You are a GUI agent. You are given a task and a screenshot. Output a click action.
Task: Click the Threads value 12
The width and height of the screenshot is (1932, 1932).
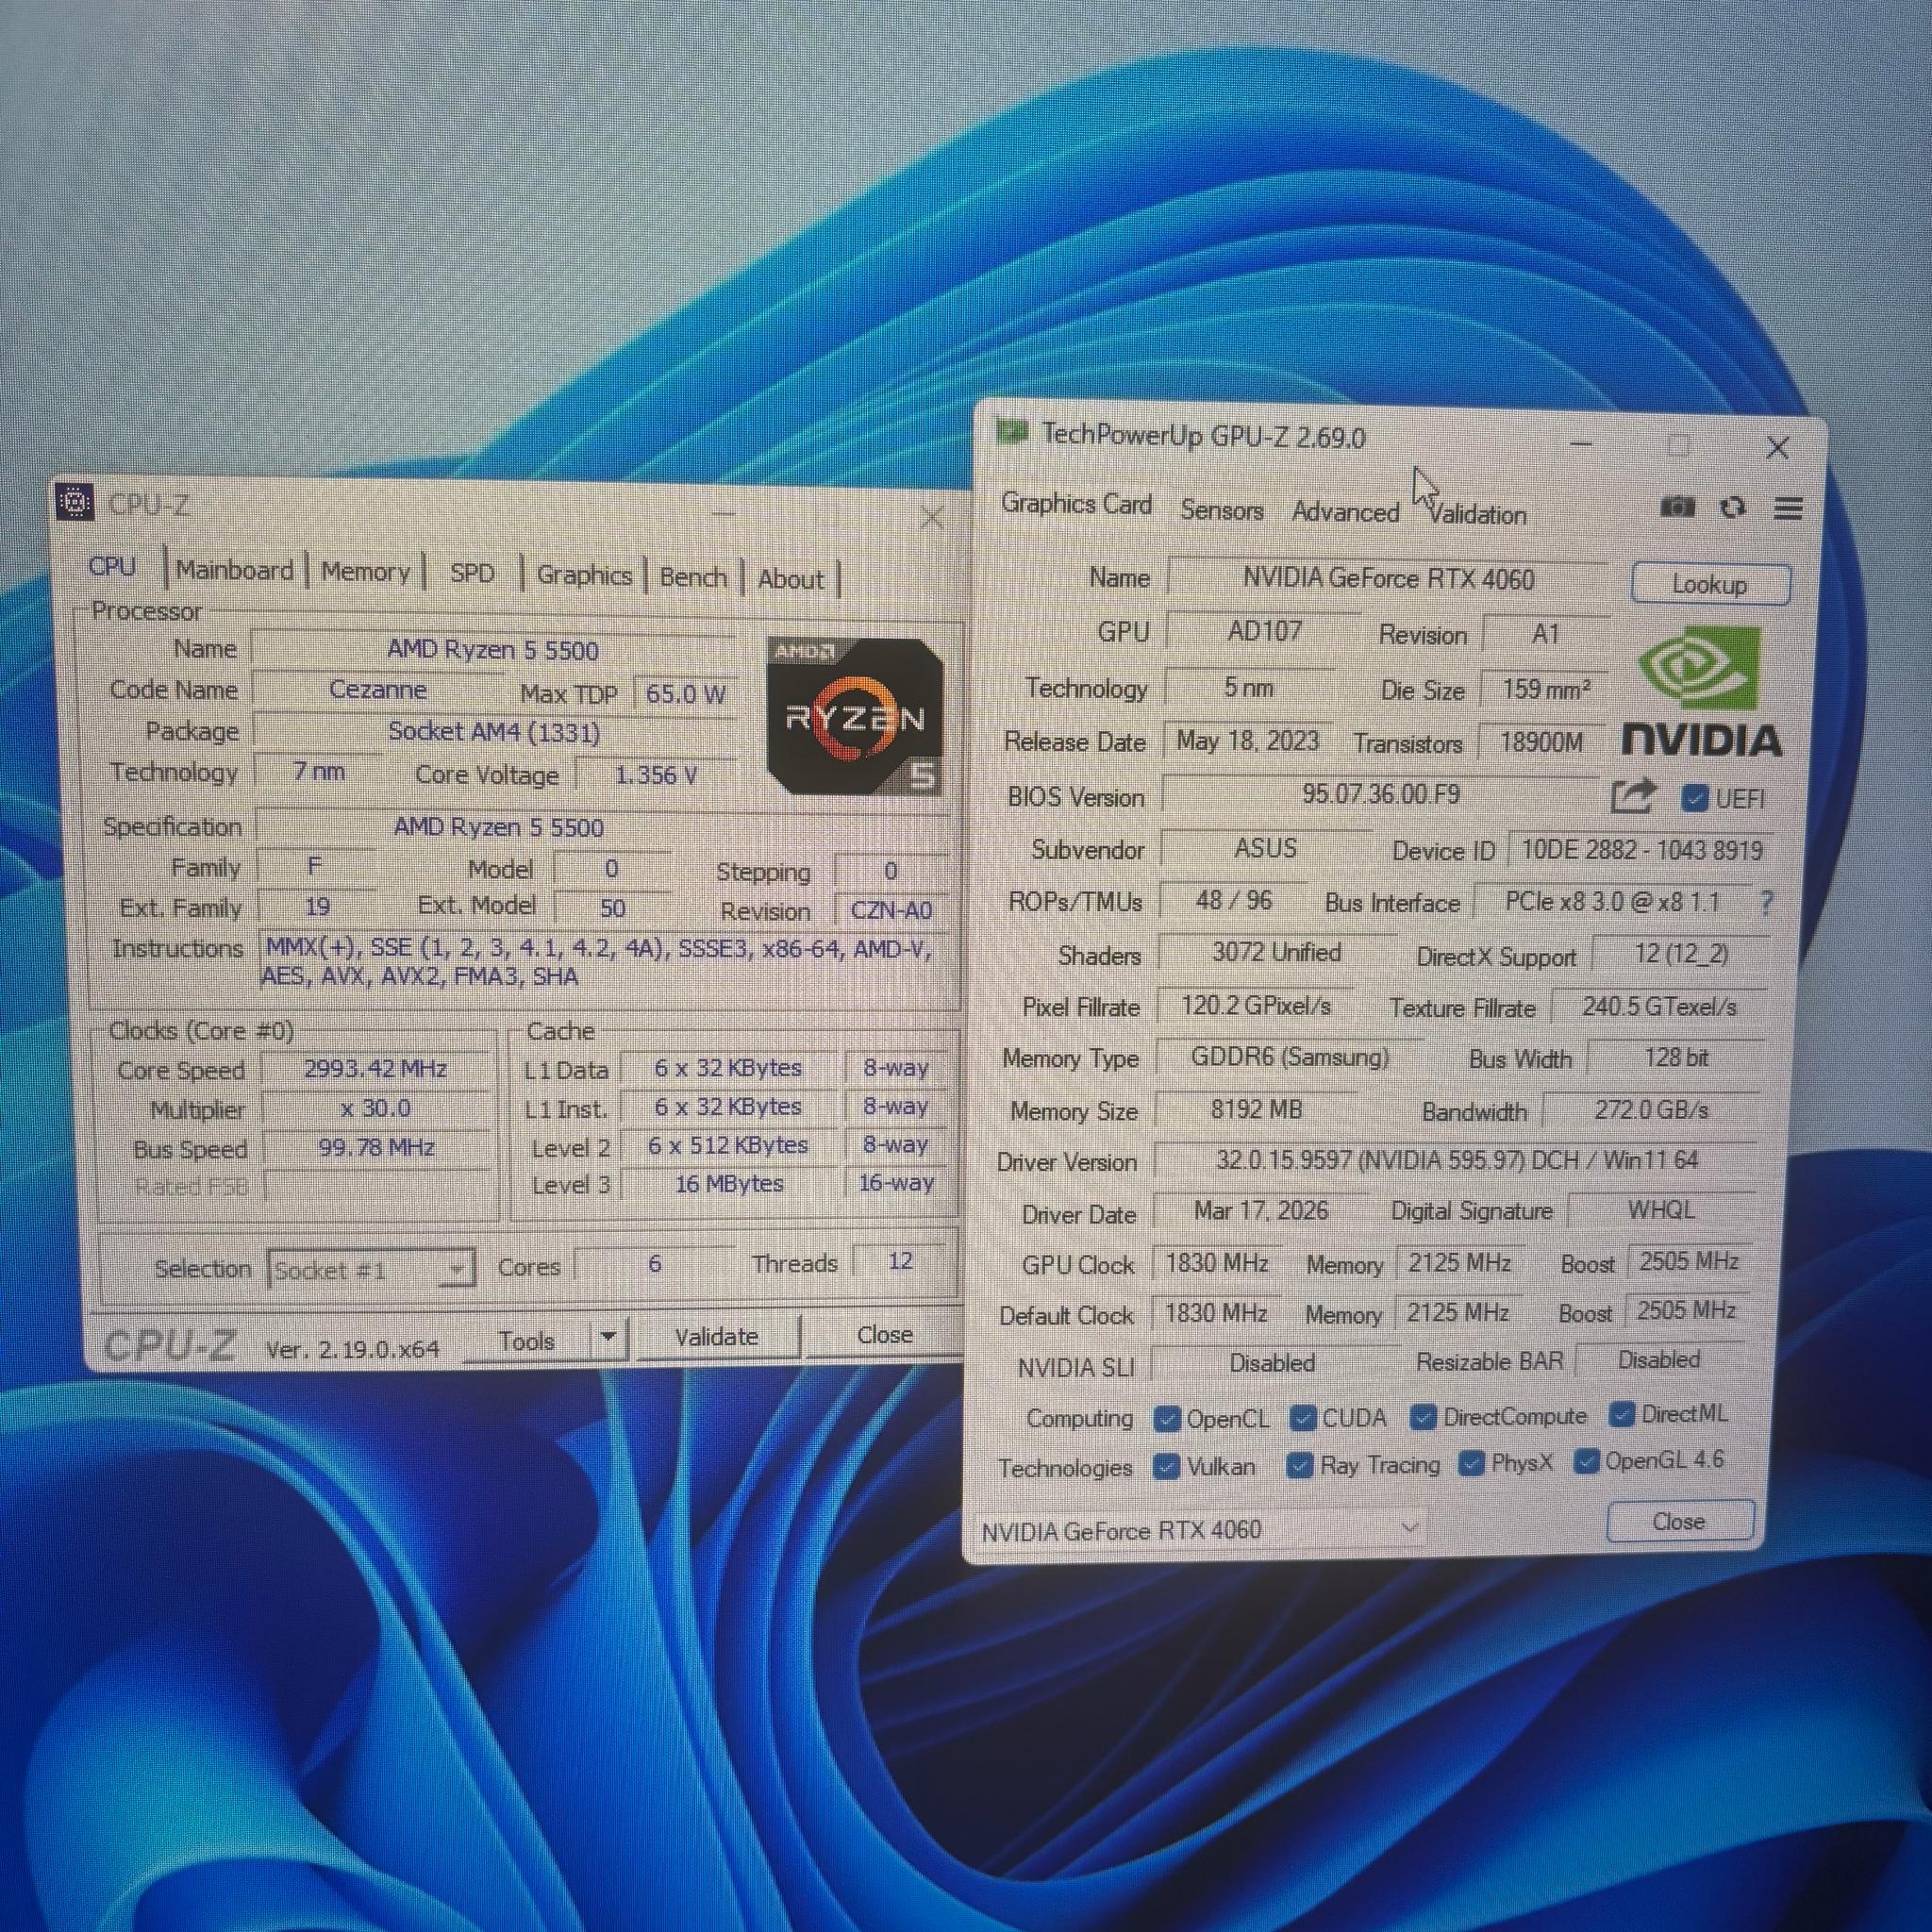point(900,1261)
